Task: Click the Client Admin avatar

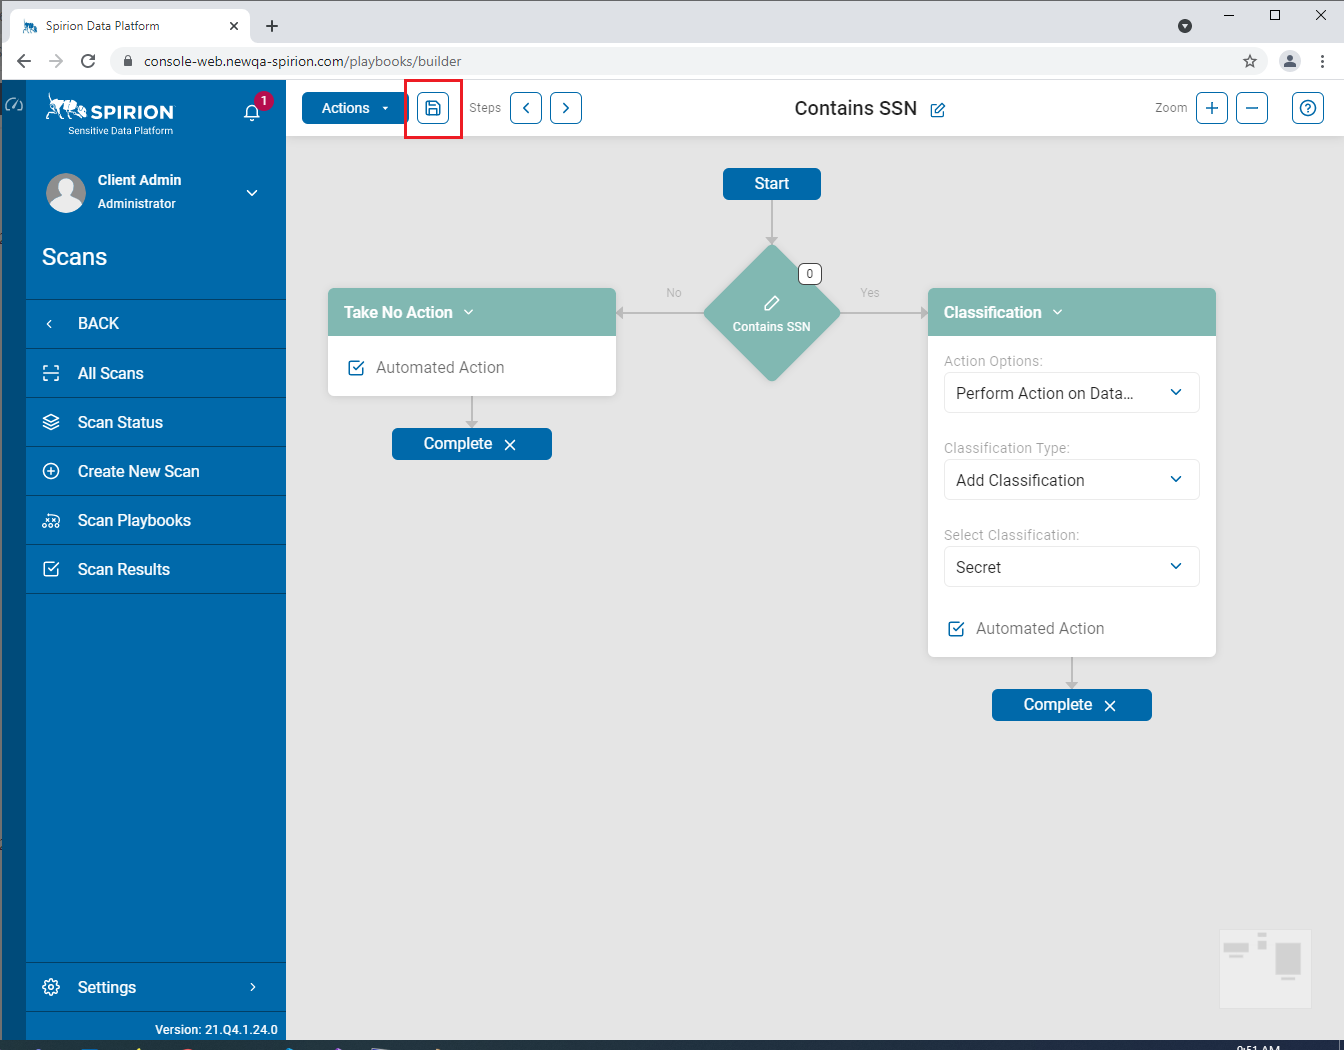Action: pos(66,193)
